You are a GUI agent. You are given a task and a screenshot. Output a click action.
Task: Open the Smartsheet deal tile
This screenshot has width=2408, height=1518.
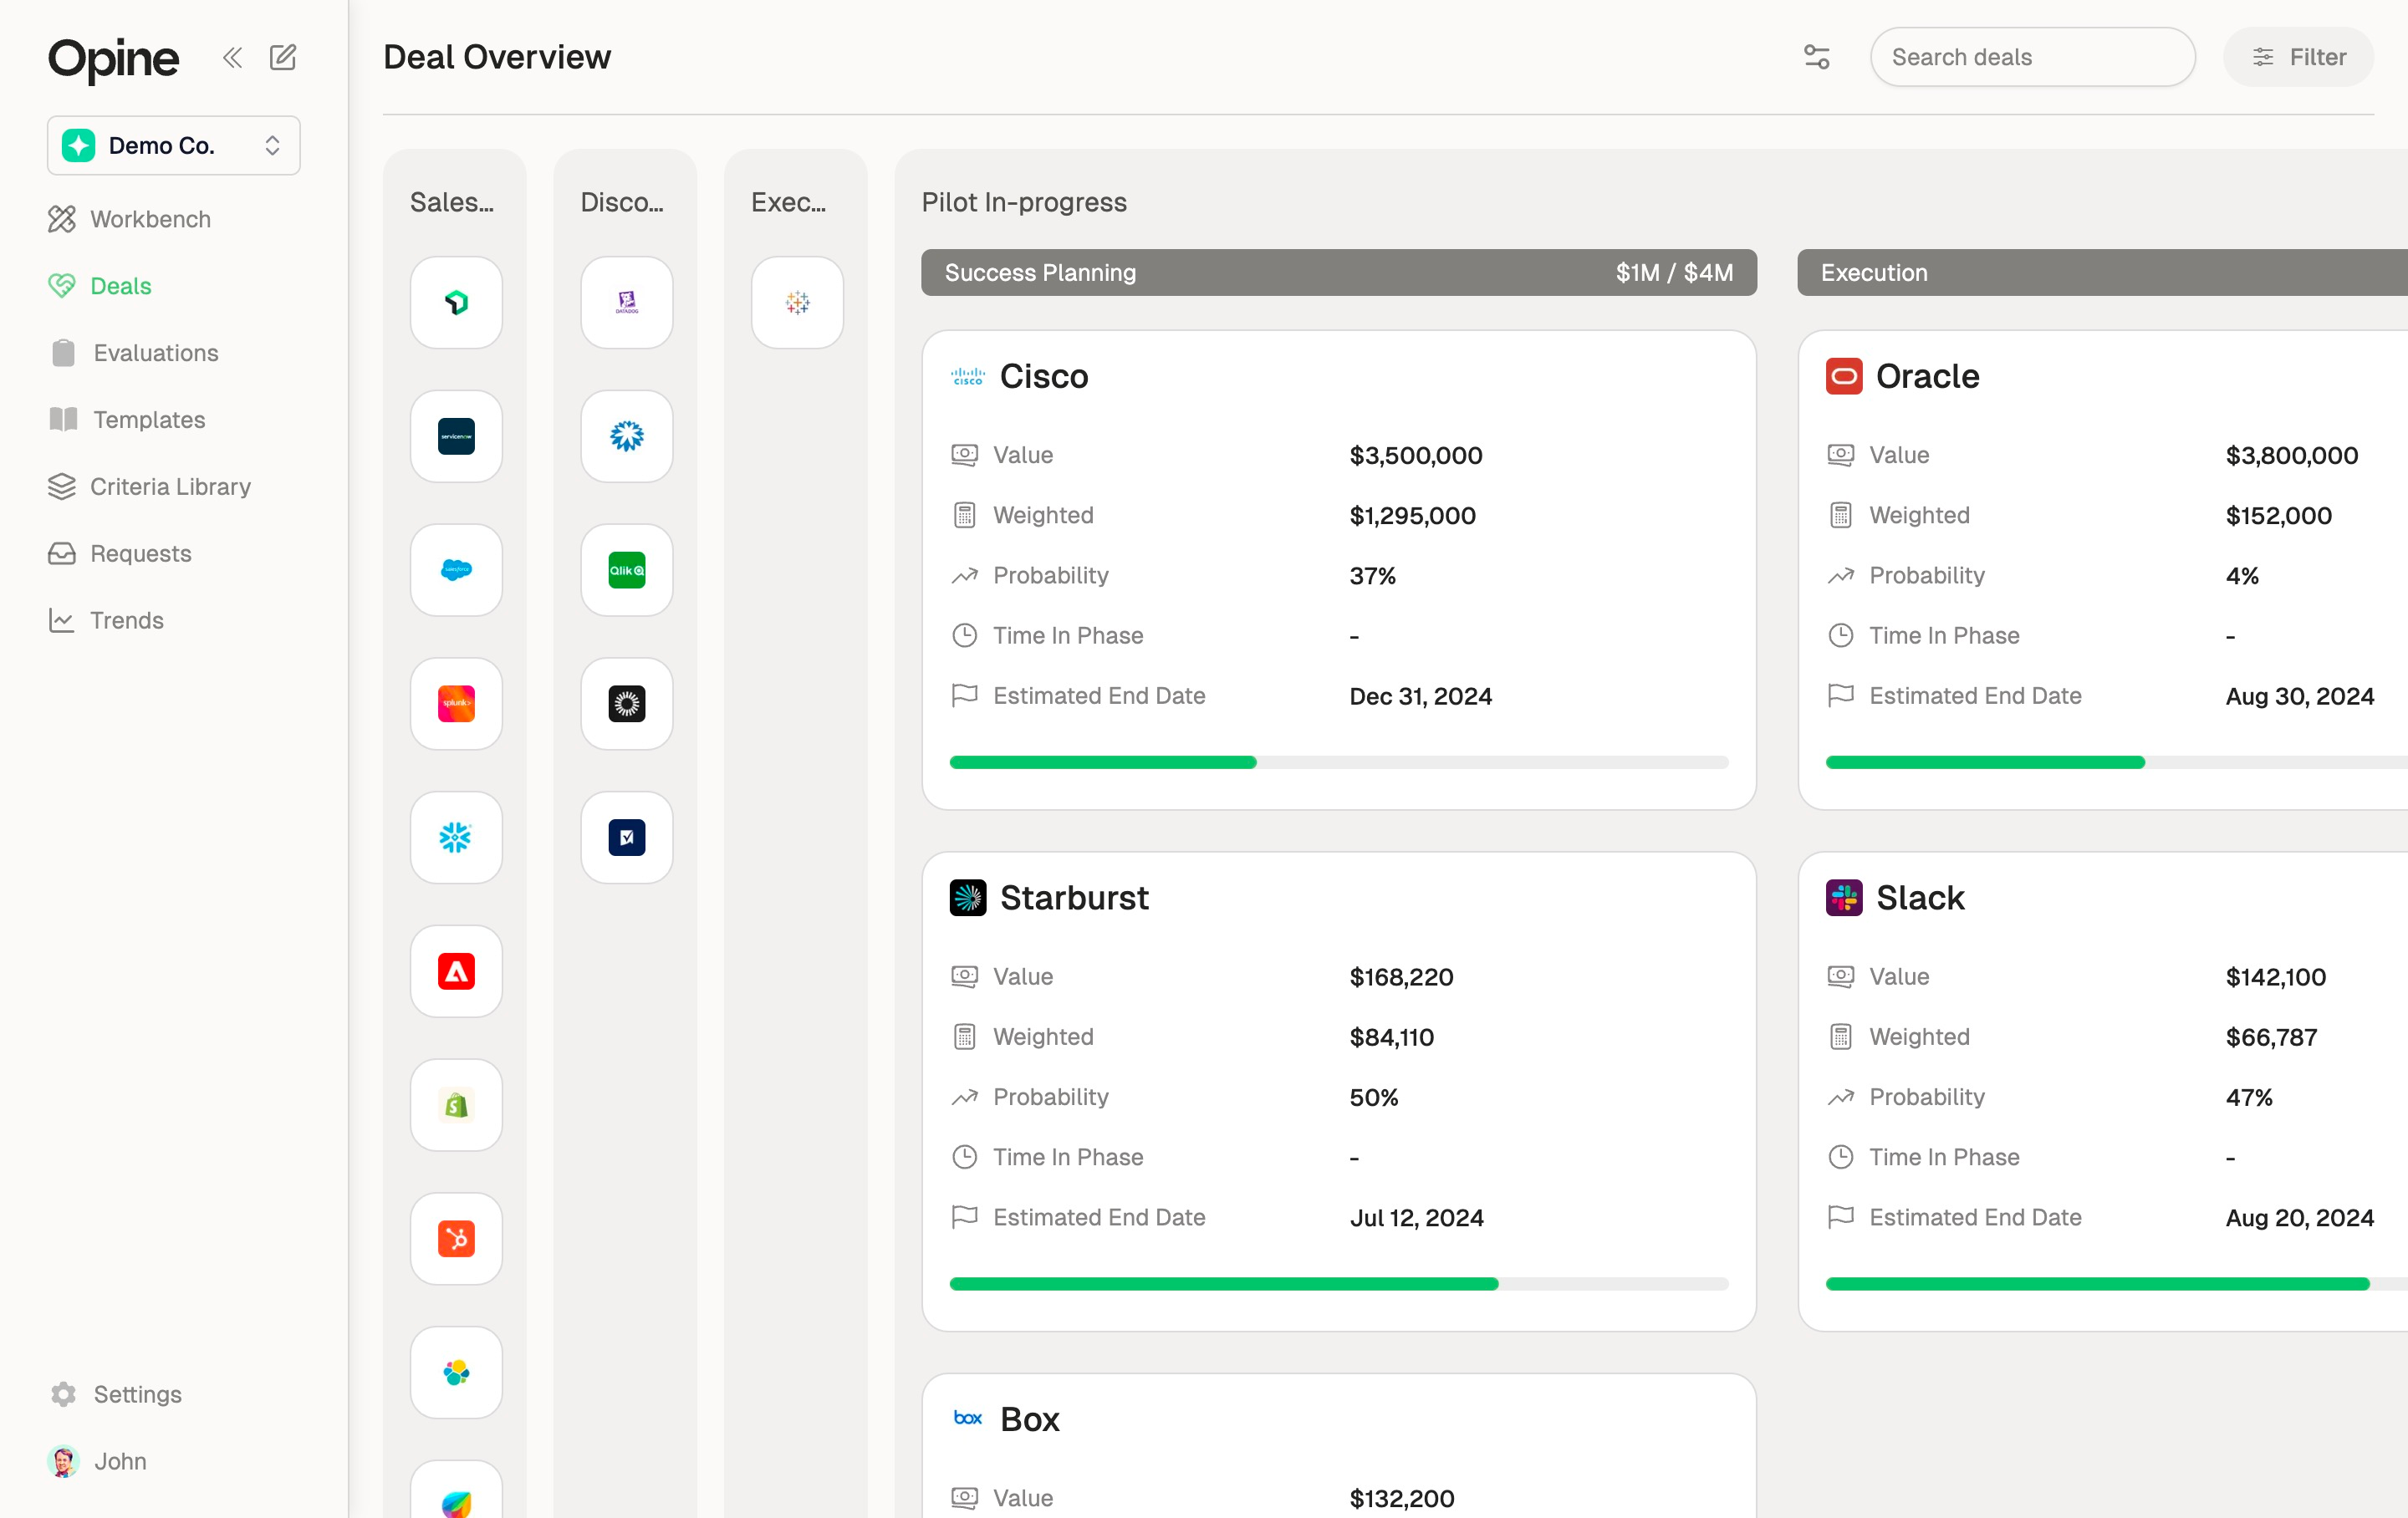click(x=627, y=837)
